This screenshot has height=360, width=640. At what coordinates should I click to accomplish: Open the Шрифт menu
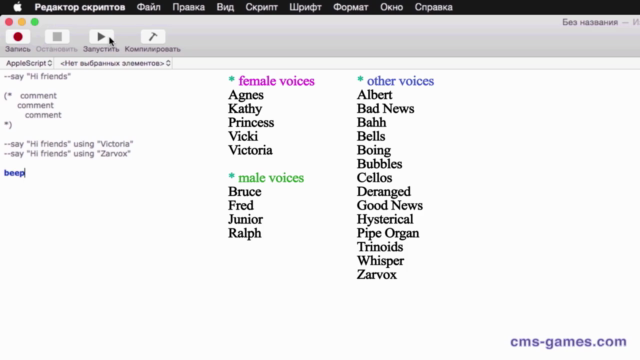tap(305, 7)
